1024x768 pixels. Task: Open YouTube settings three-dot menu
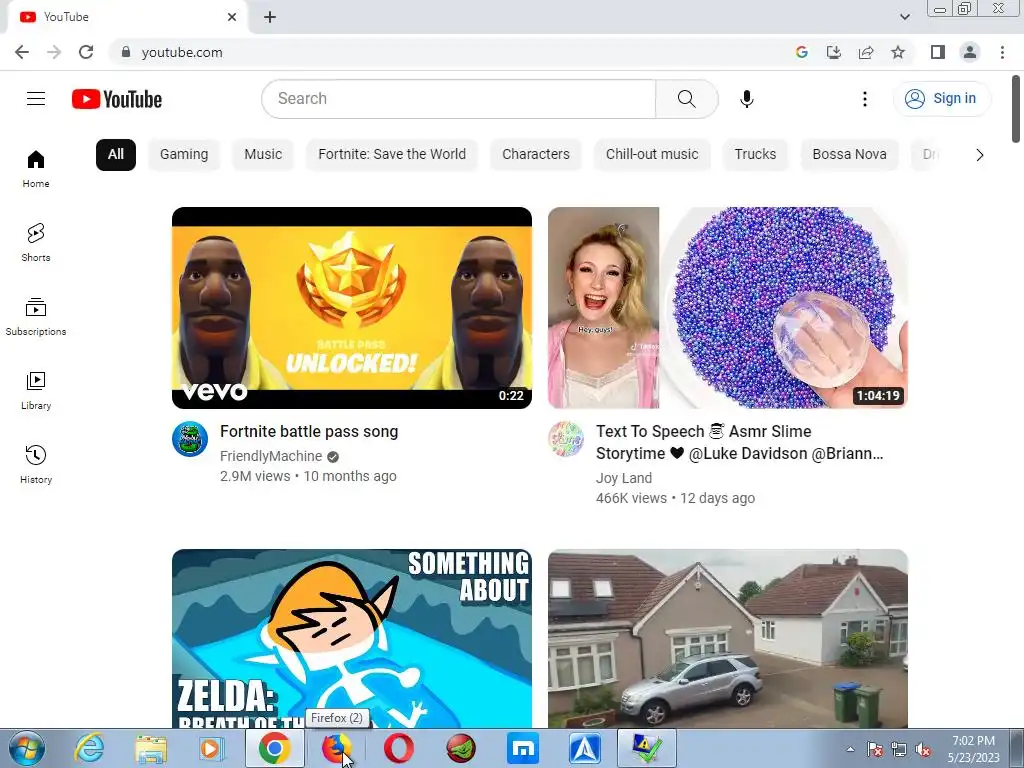865,99
